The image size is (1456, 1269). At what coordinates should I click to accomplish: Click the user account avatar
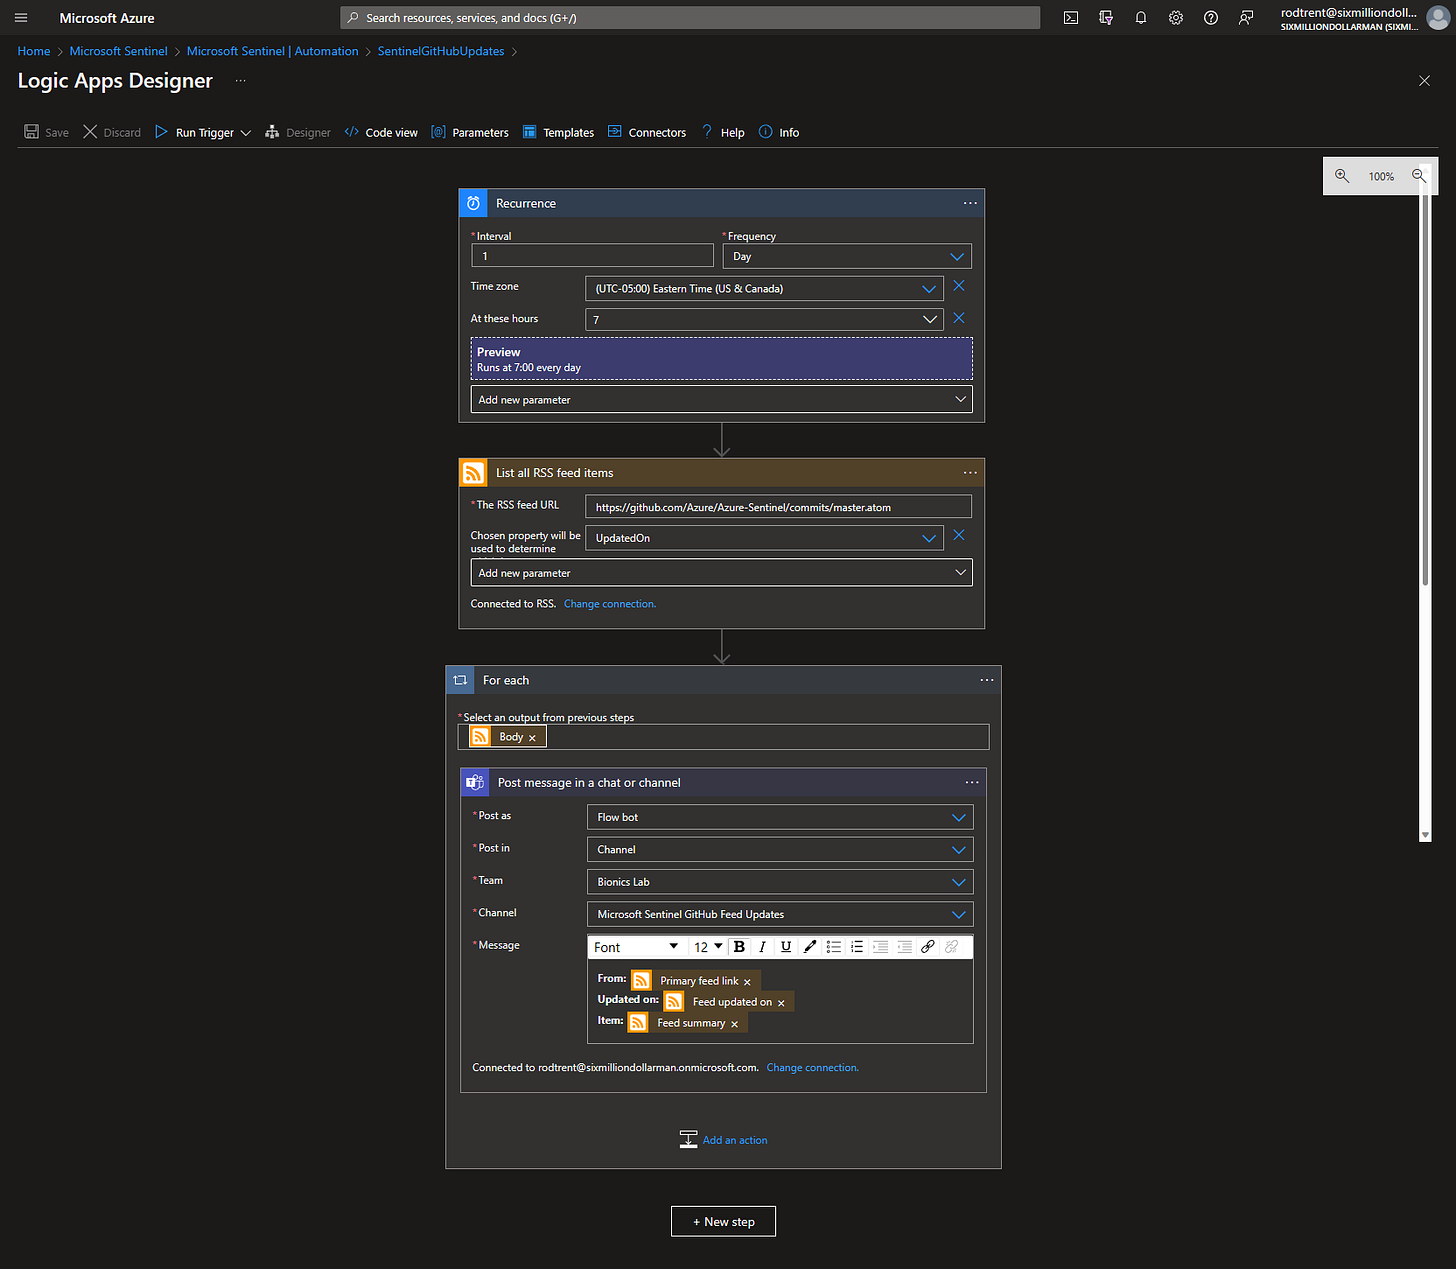pyautogui.click(x=1437, y=18)
